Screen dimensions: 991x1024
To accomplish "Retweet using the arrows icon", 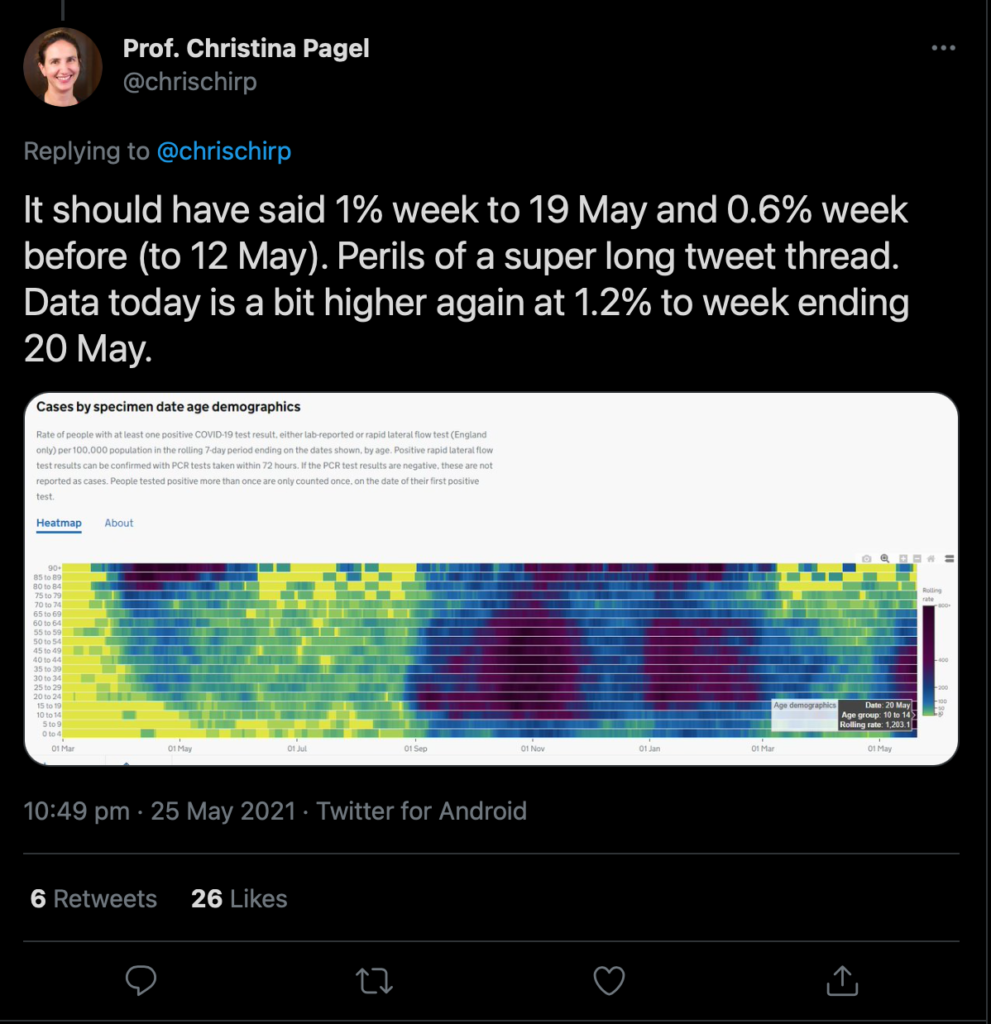I will (x=374, y=980).
